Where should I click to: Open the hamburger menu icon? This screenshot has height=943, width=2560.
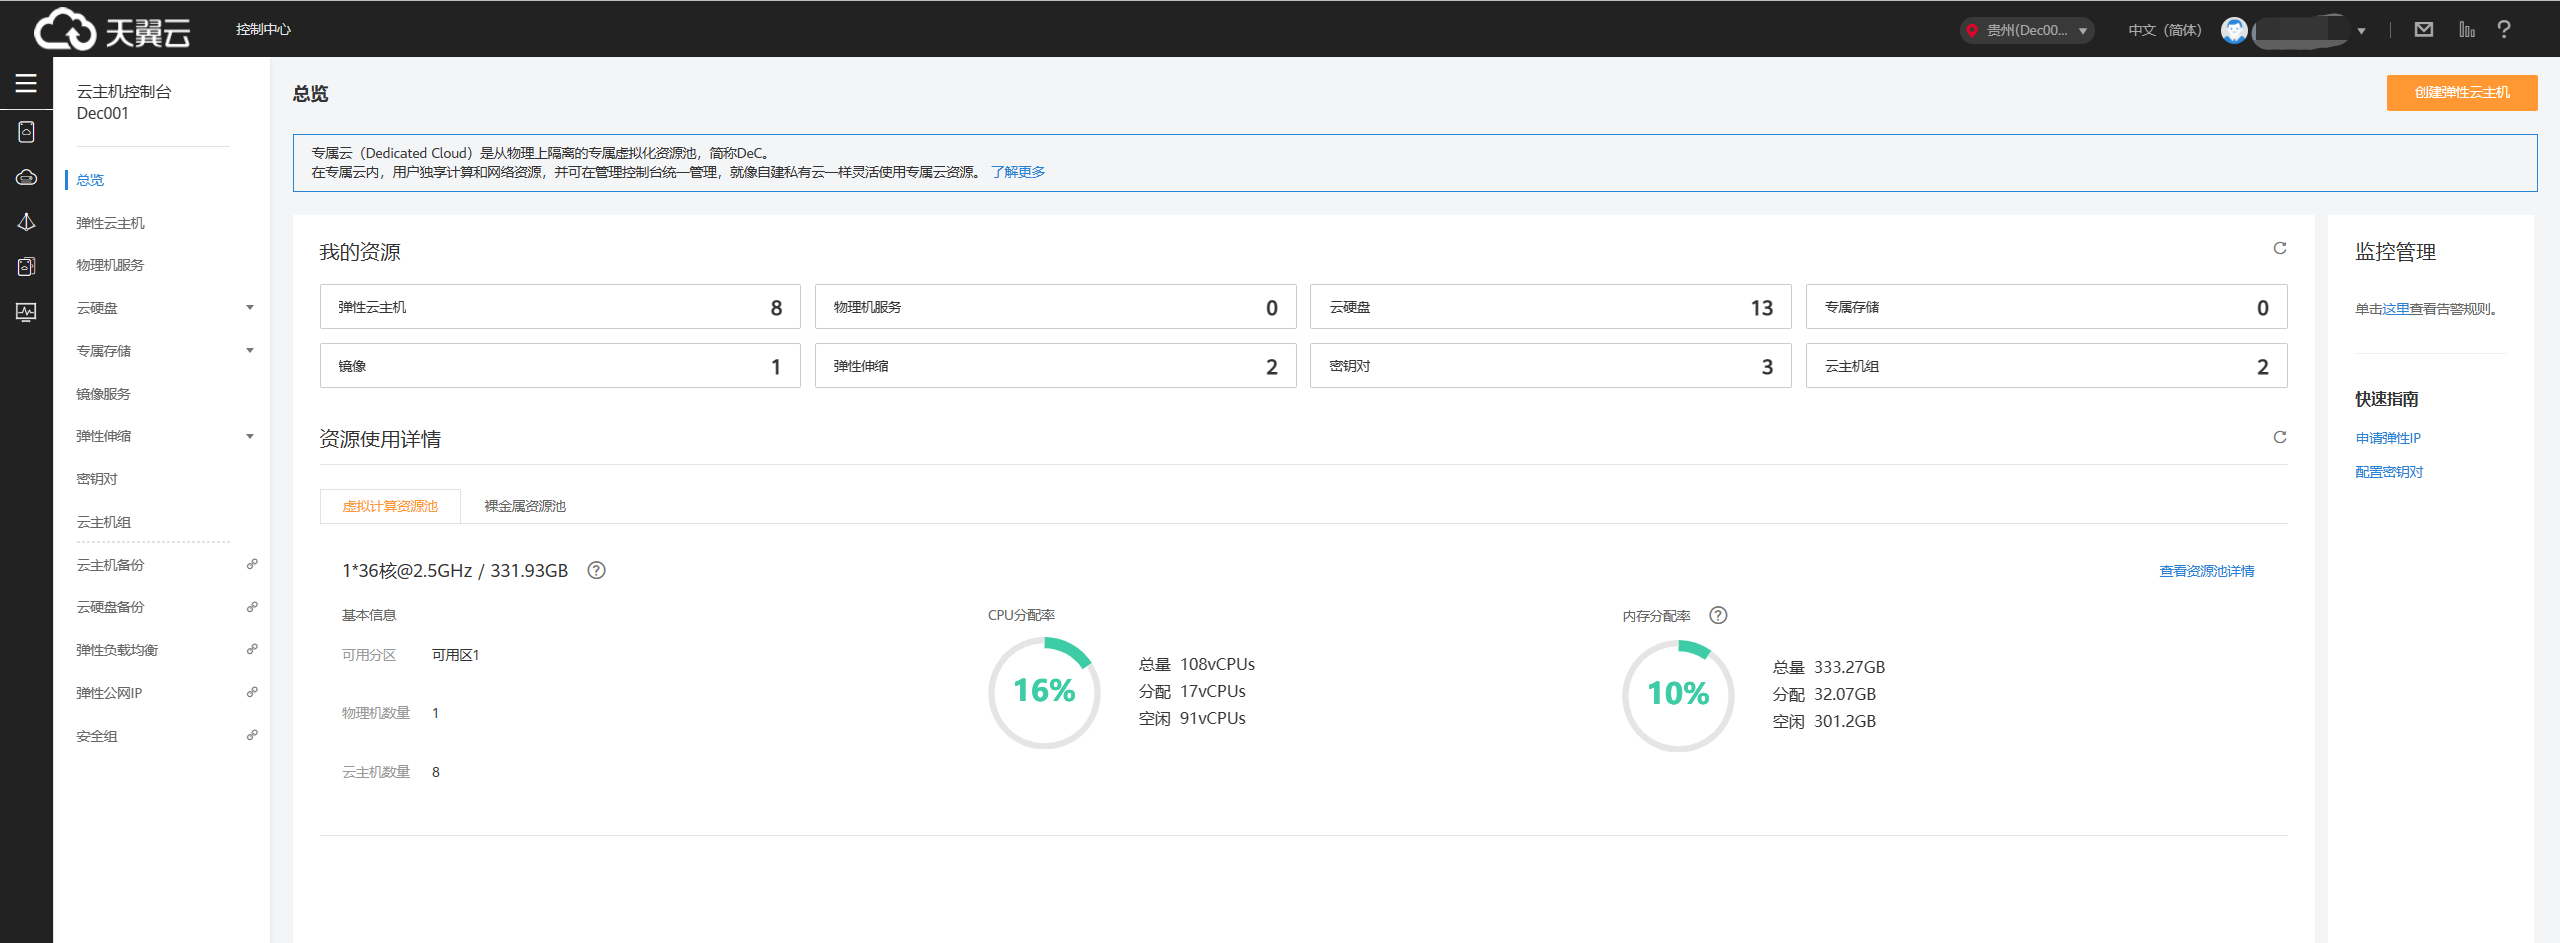(x=26, y=84)
